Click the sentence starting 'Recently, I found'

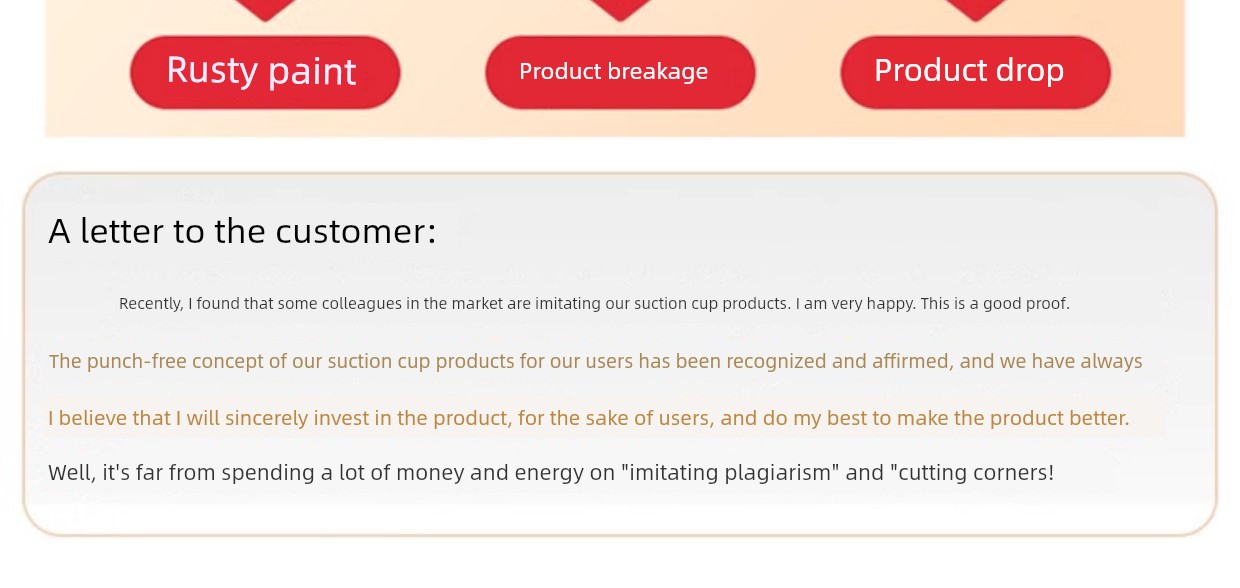tap(594, 303)
